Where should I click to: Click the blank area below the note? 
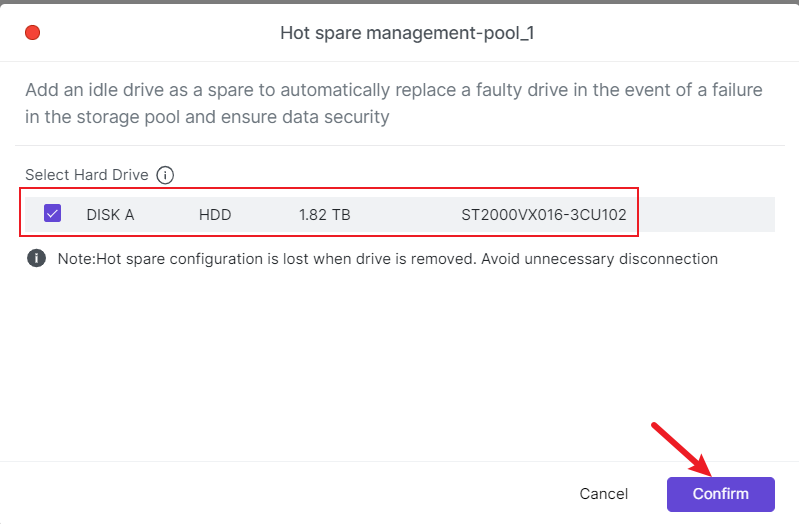[400, 360]
